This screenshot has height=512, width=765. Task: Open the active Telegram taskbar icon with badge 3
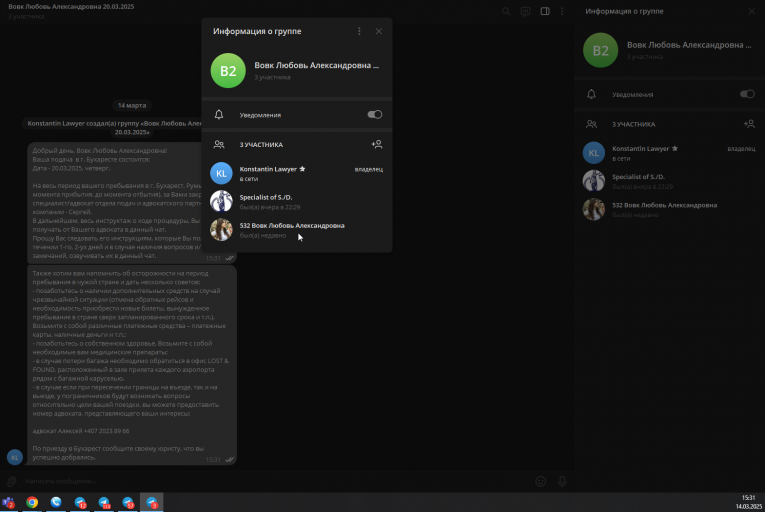point(152,502)
